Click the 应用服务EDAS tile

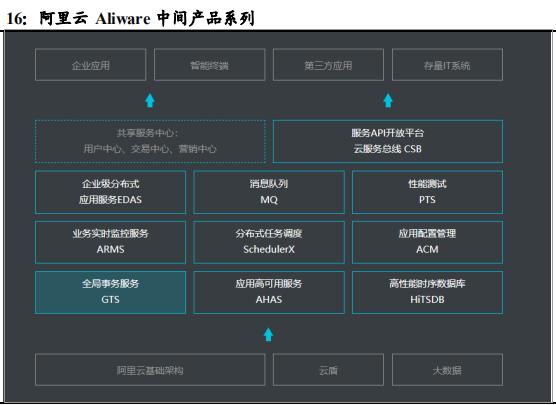click(x=110, y=192)
